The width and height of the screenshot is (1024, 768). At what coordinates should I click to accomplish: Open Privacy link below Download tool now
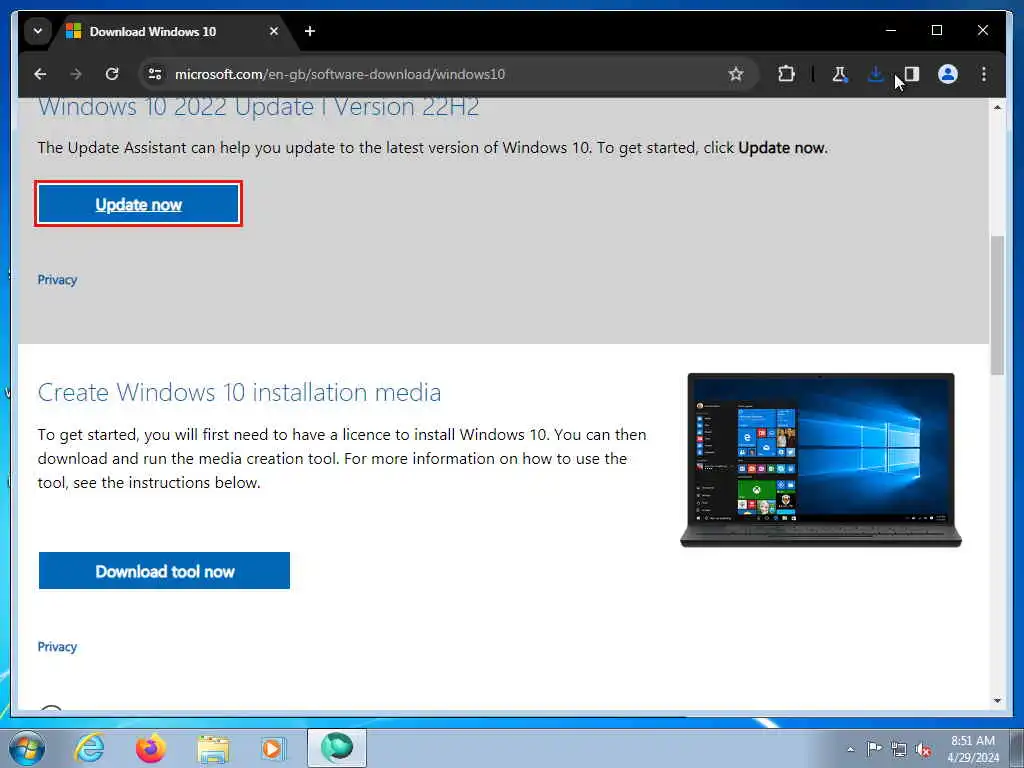tap(57, 647)
